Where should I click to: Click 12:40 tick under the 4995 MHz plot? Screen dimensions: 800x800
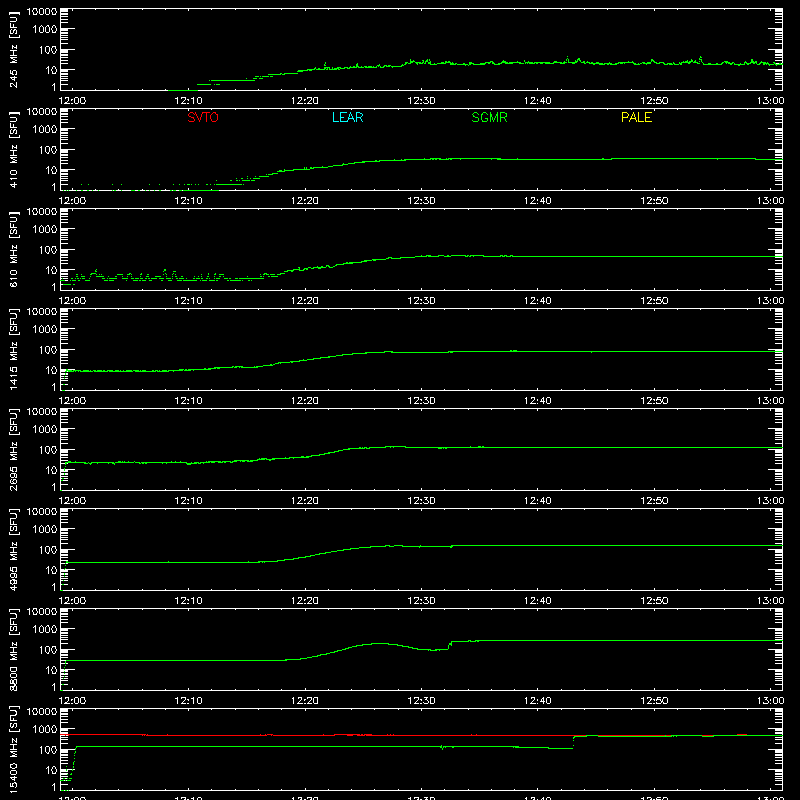[x=538, y=601]
